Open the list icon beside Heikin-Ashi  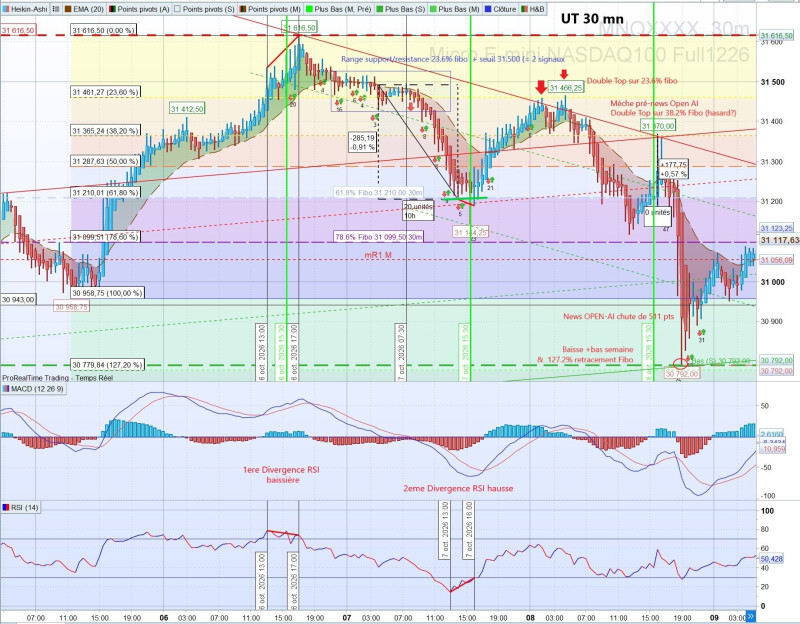pyautogui.click(x=56, y=9)
